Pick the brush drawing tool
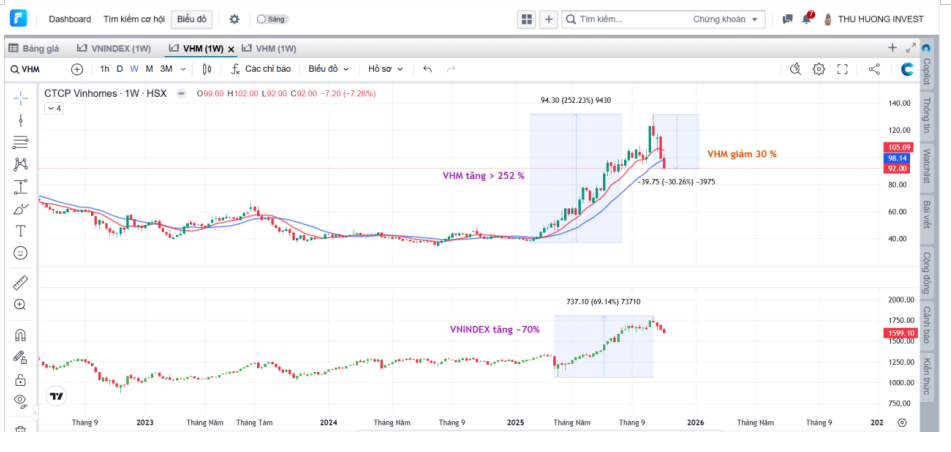Screen dimensions: 951x452 (x=20, y=209)
